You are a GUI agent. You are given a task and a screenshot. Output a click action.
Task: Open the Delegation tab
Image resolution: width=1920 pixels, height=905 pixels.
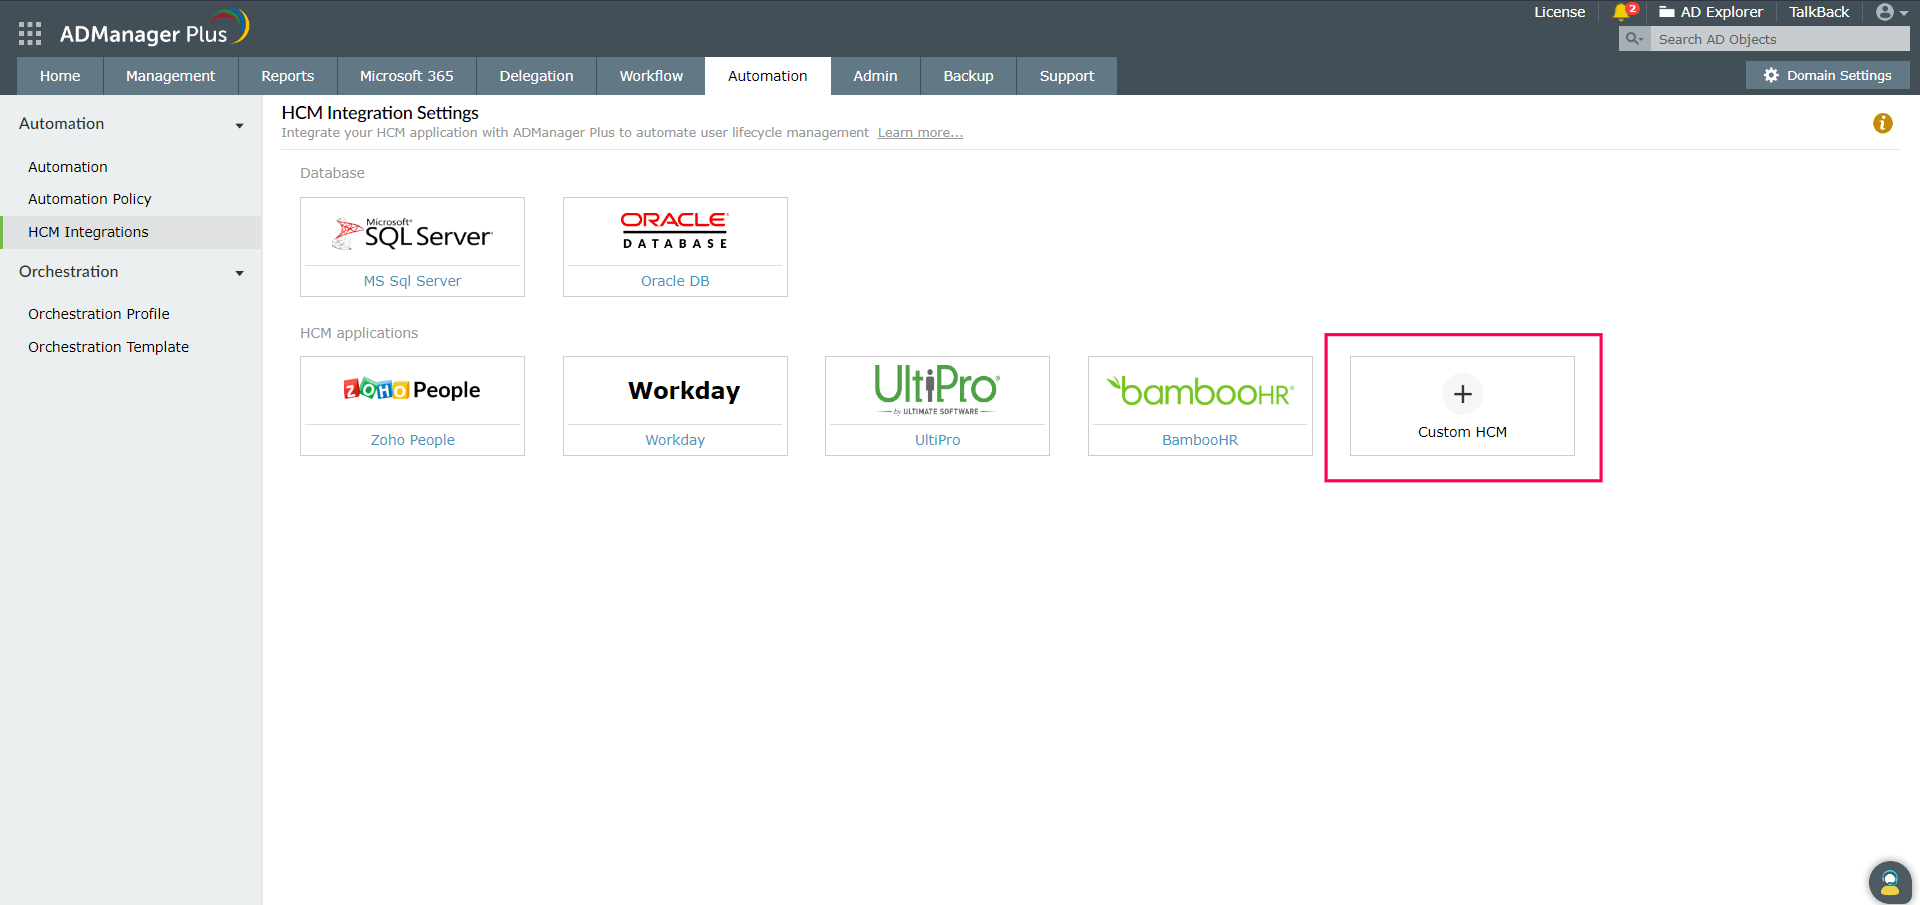(x=536, y=76)
